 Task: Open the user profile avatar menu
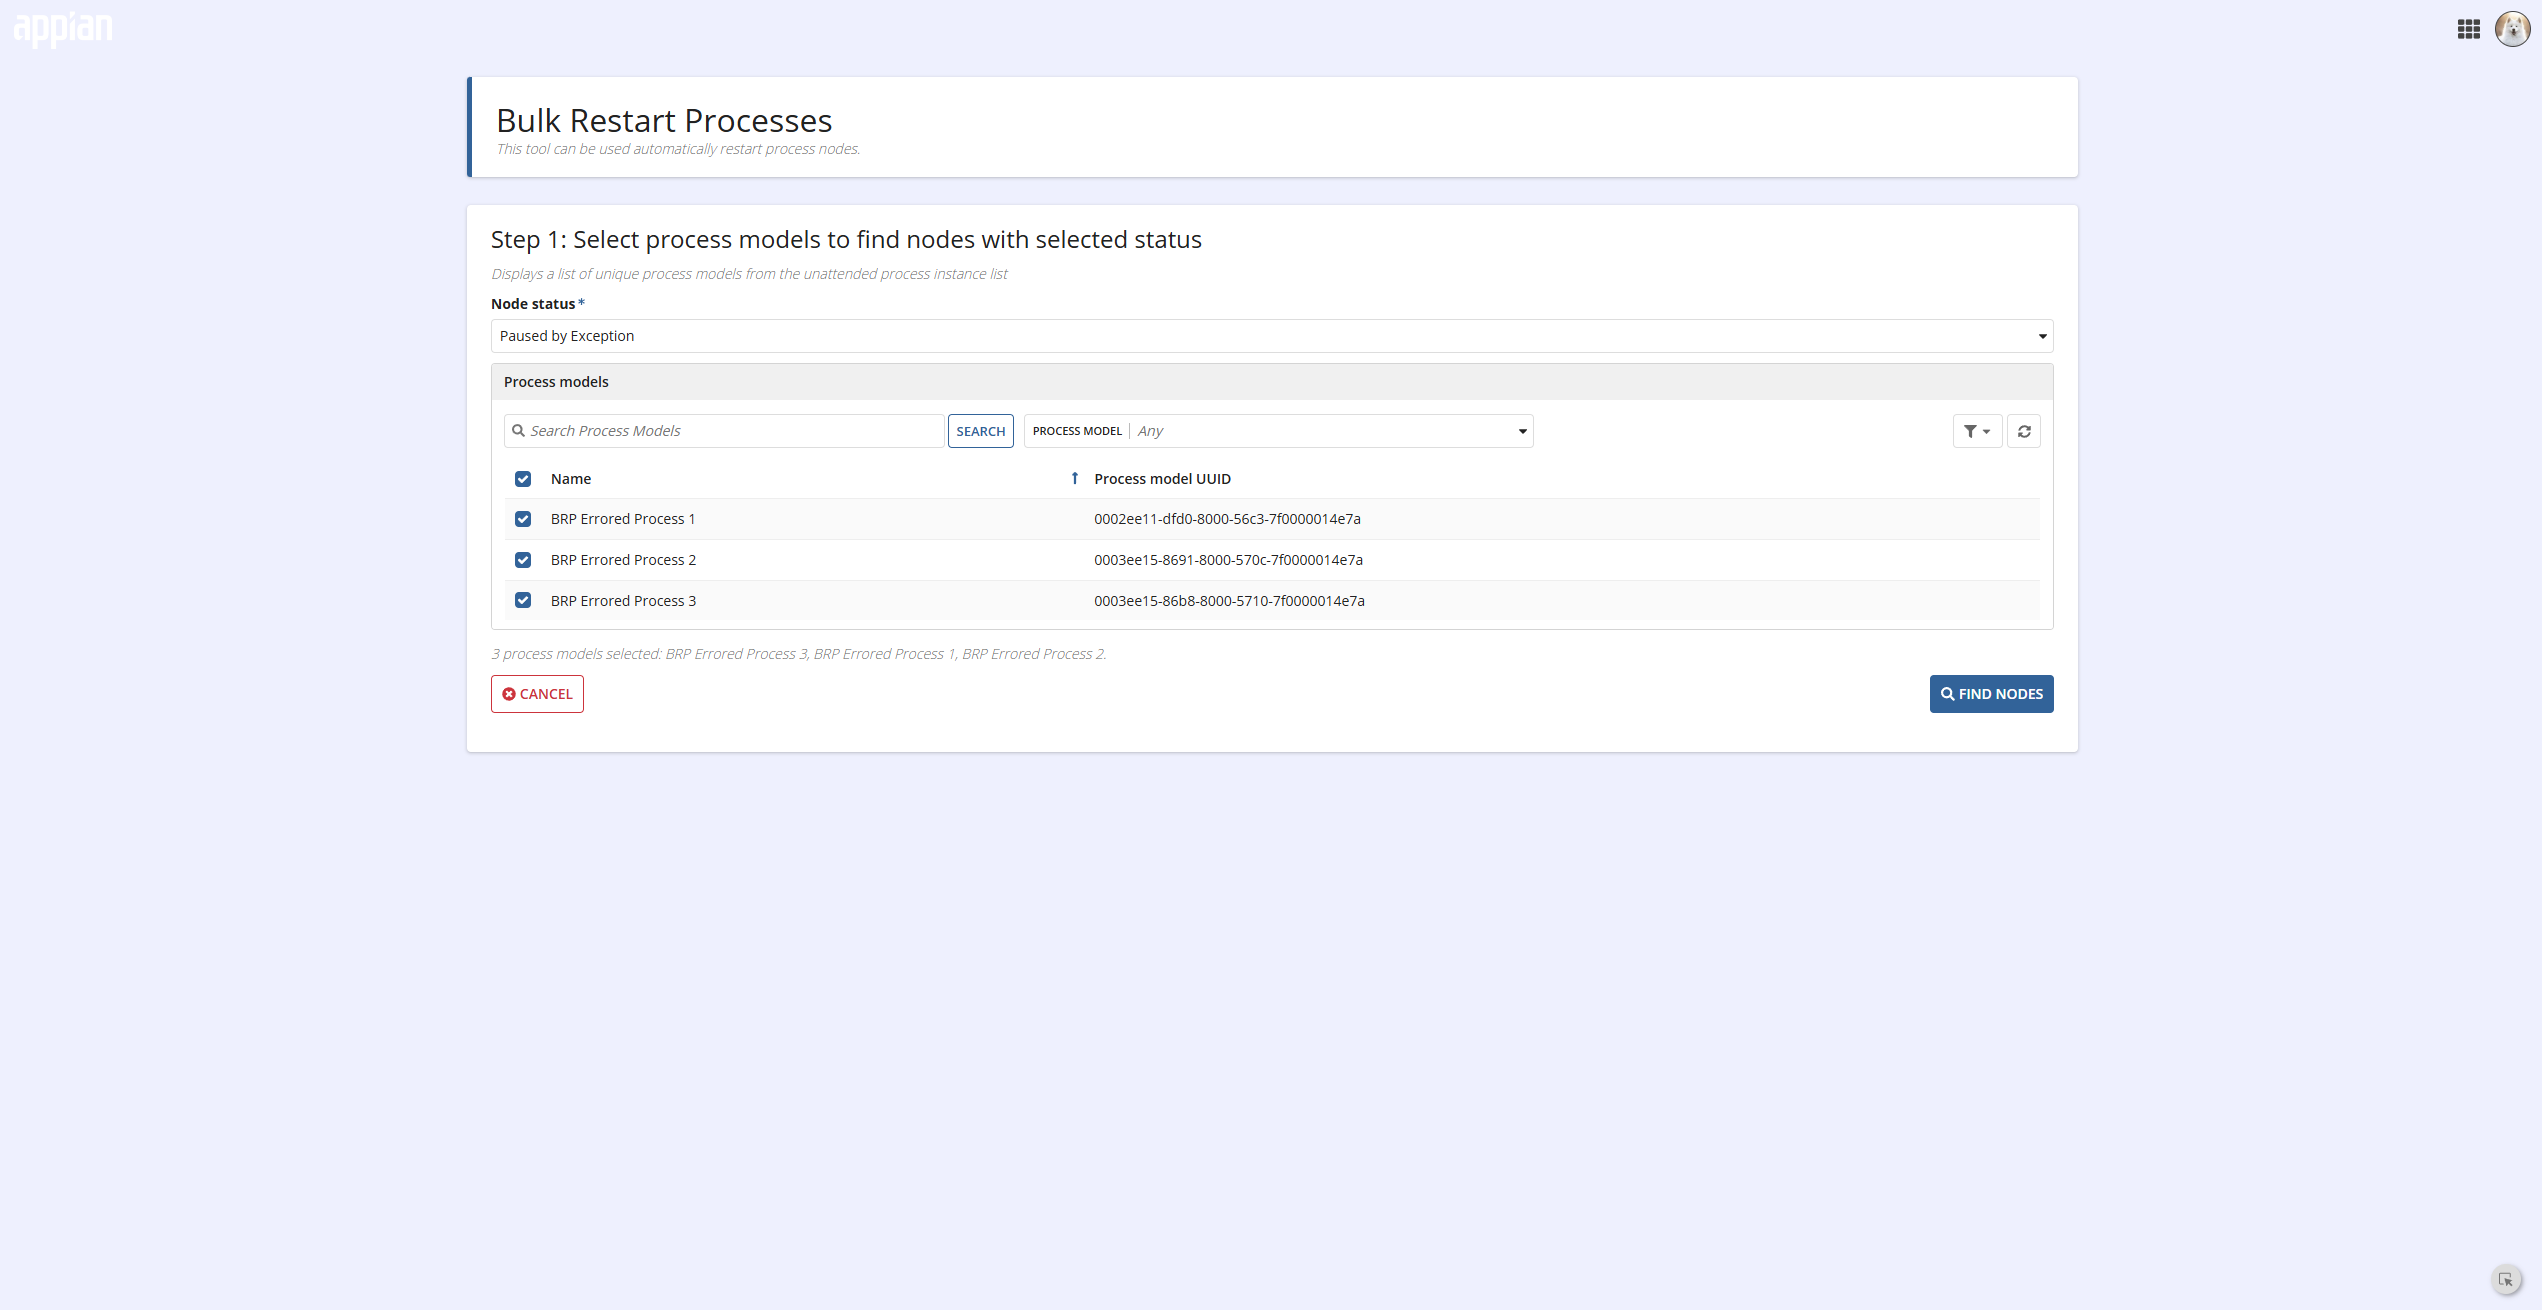2512,29
